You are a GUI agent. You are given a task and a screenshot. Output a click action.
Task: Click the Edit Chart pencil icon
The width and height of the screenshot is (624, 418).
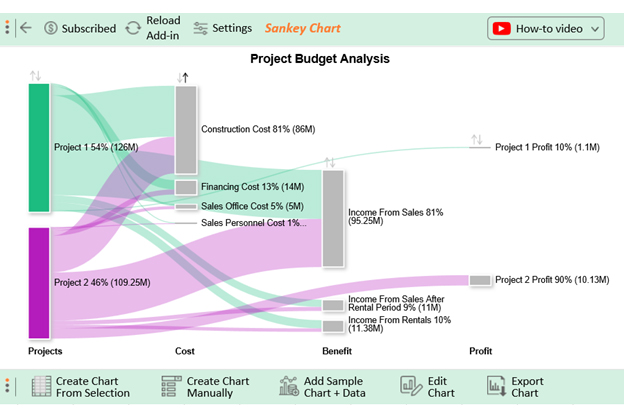point(411,387)
